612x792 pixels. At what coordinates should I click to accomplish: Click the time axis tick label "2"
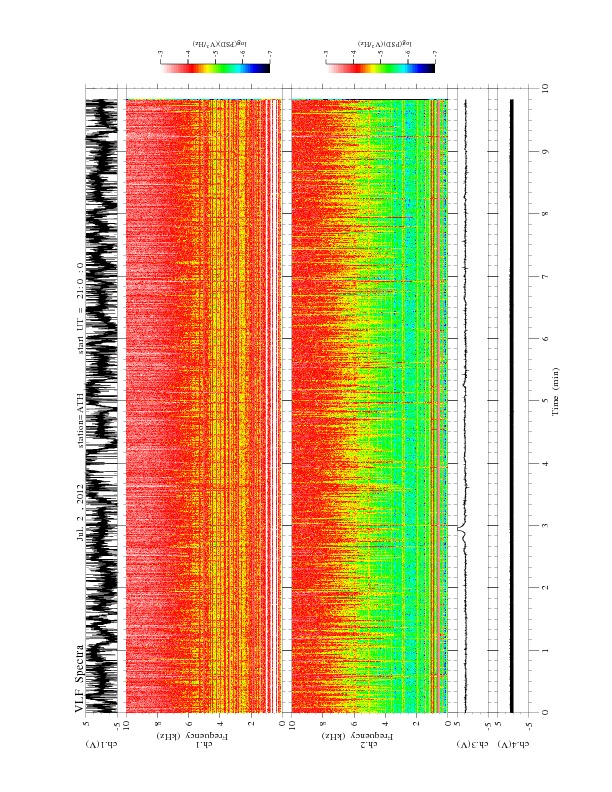(x=545, y=587)
